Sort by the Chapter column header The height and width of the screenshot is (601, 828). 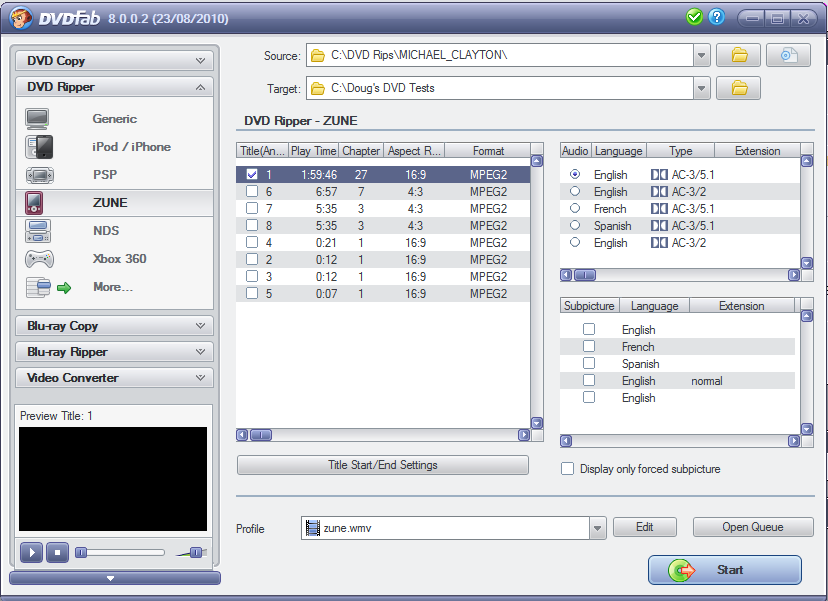[361, 151]
